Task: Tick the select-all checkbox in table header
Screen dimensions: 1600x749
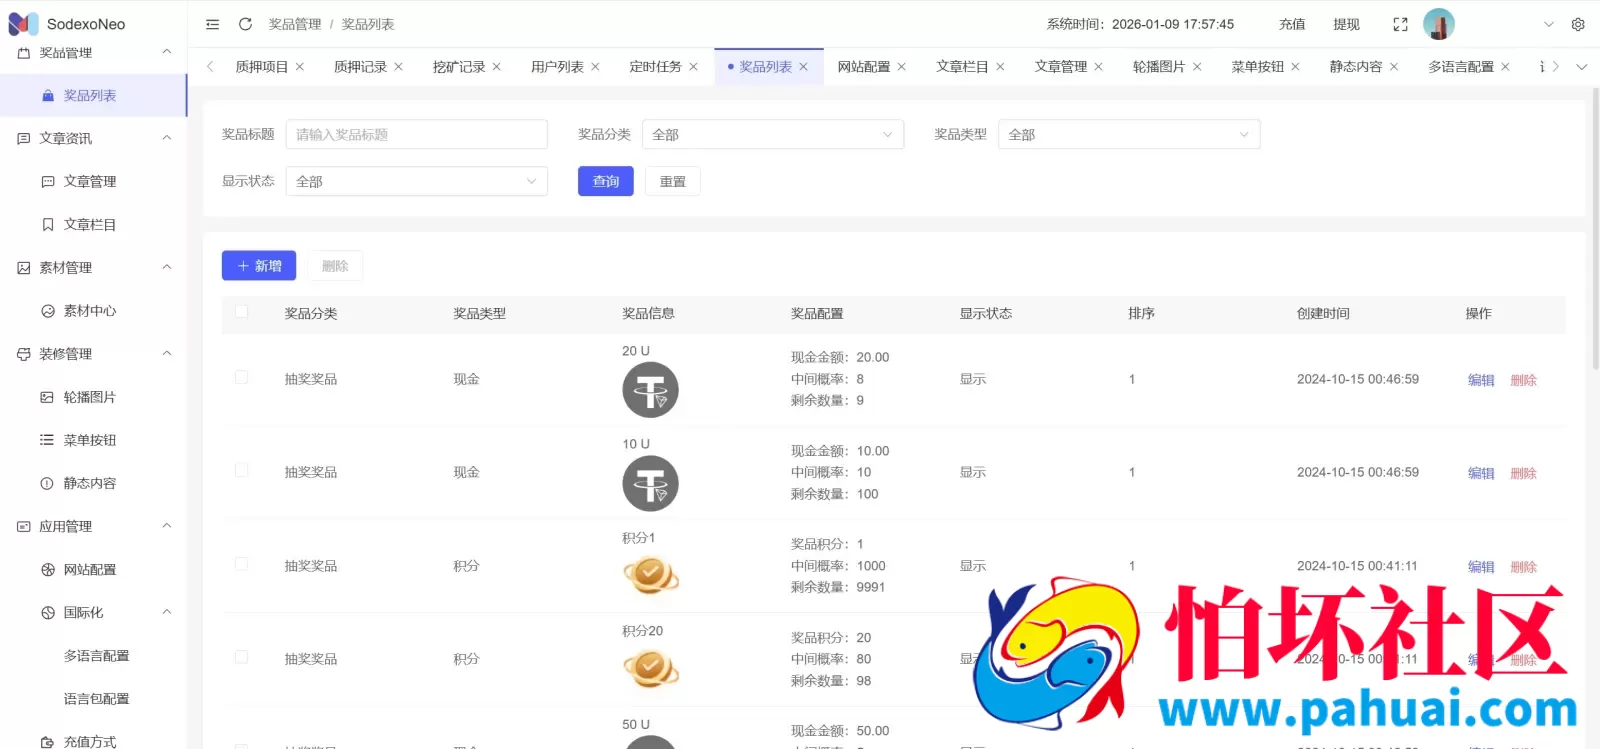Action: click(241, 312)
